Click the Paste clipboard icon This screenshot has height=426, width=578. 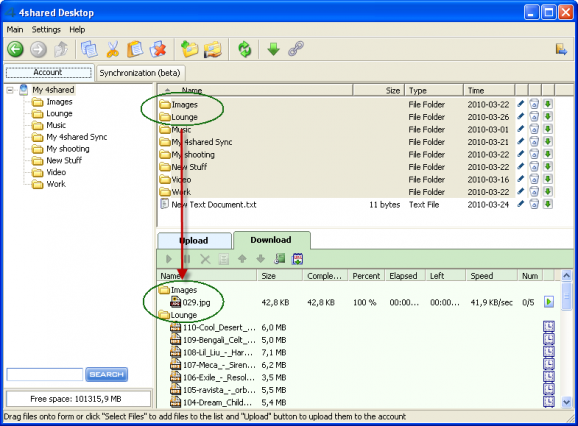pos(135,49)
